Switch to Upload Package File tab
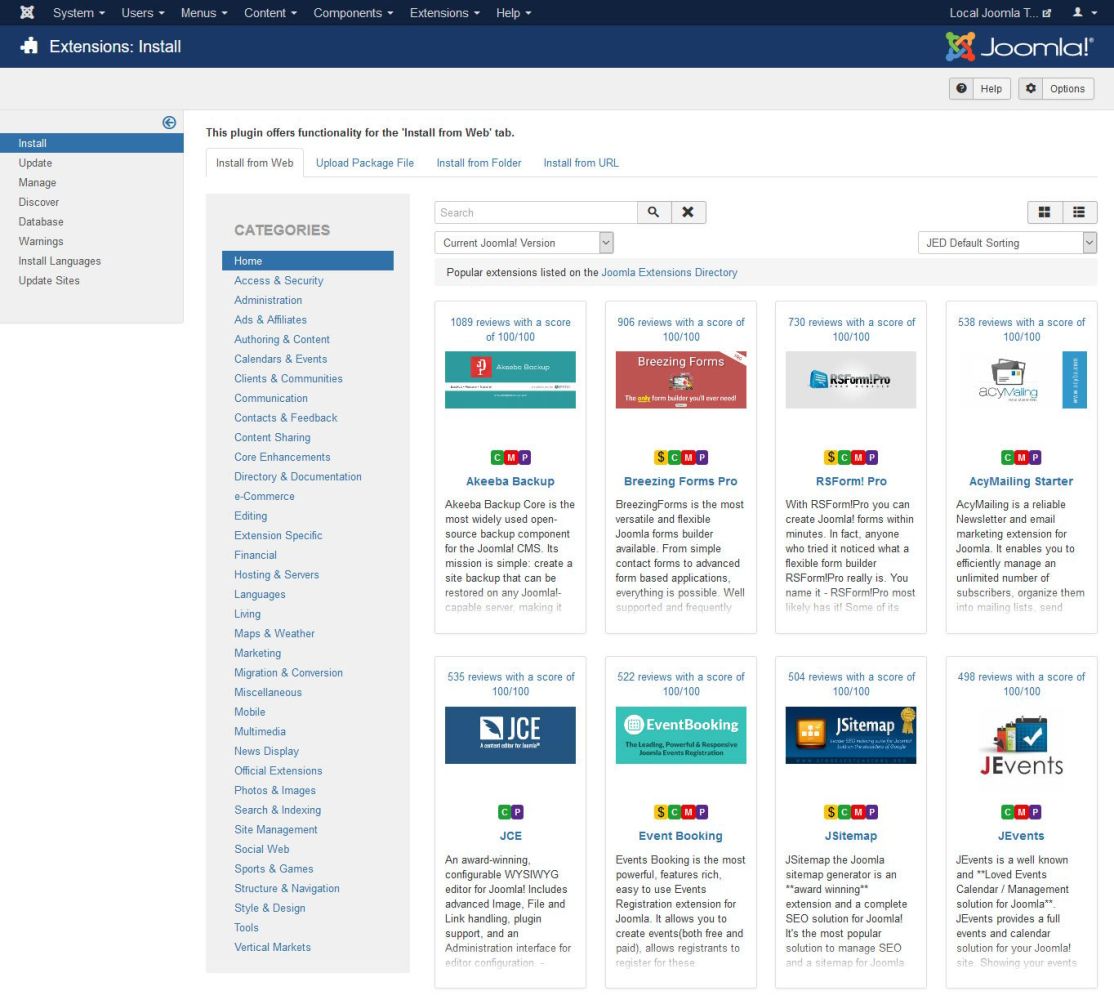Viewport: 1114px width, 1000px height. click(364, 163)
